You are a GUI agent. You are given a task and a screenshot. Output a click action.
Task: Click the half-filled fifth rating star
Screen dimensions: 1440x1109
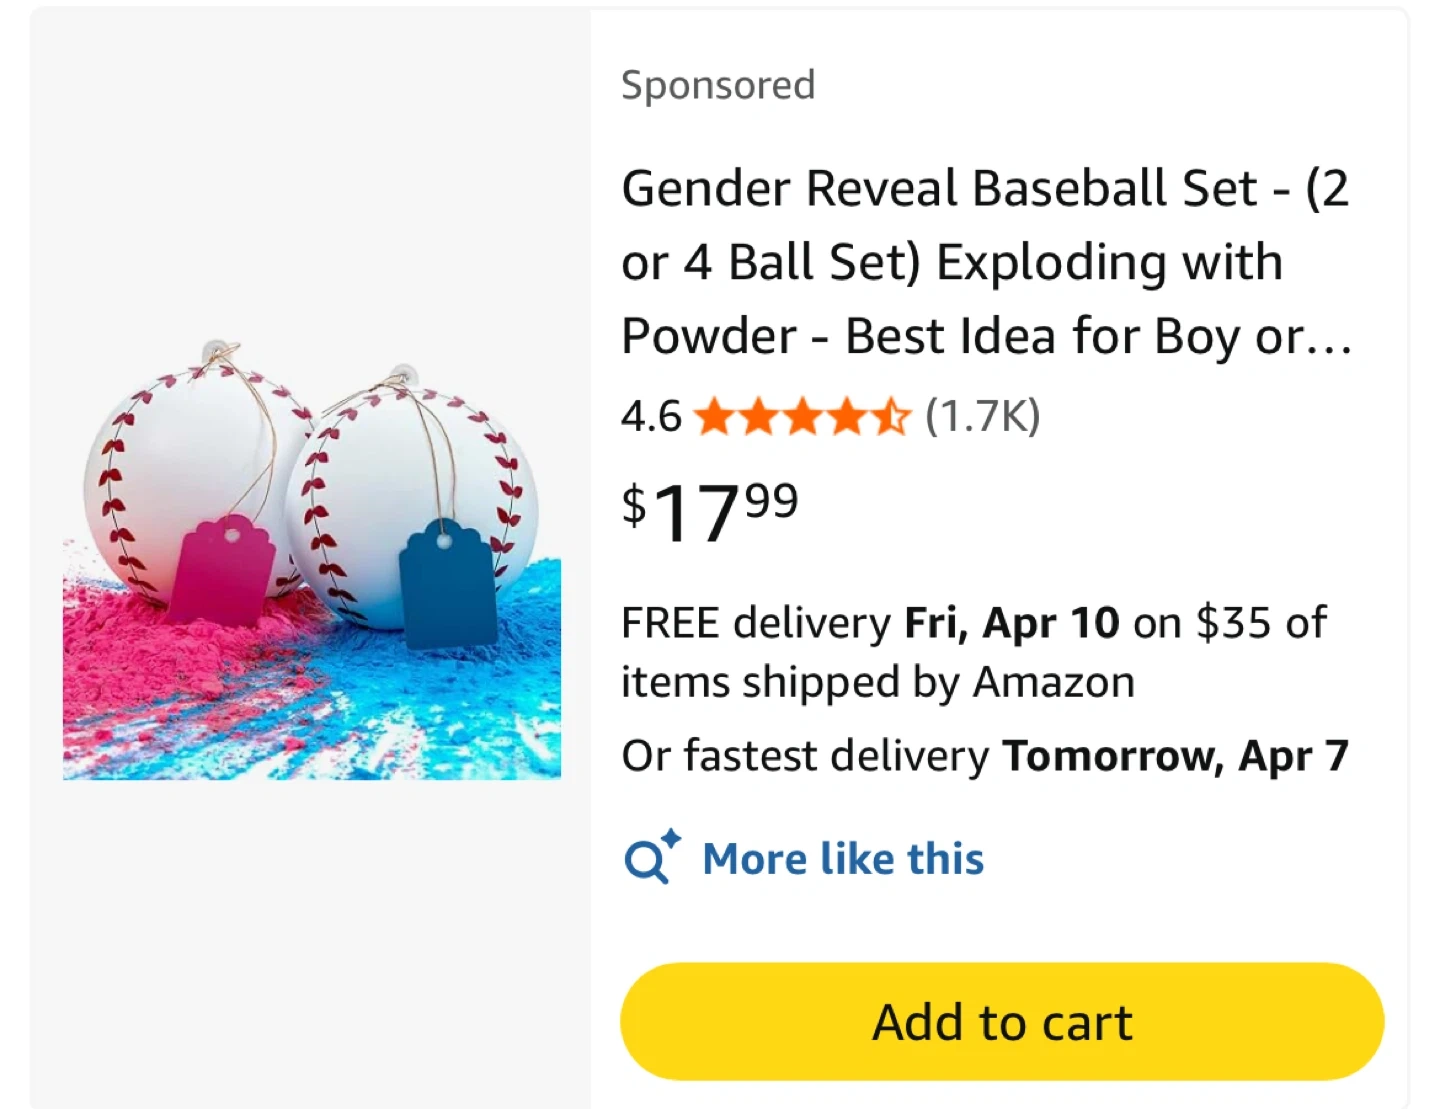pyautogui.click(x=890, y=417)
